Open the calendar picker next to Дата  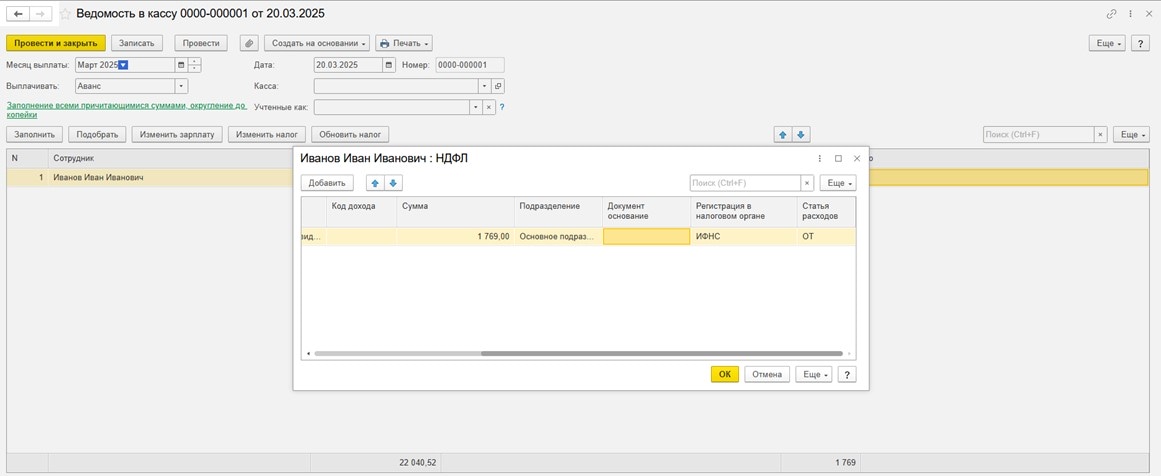[390, 65]
